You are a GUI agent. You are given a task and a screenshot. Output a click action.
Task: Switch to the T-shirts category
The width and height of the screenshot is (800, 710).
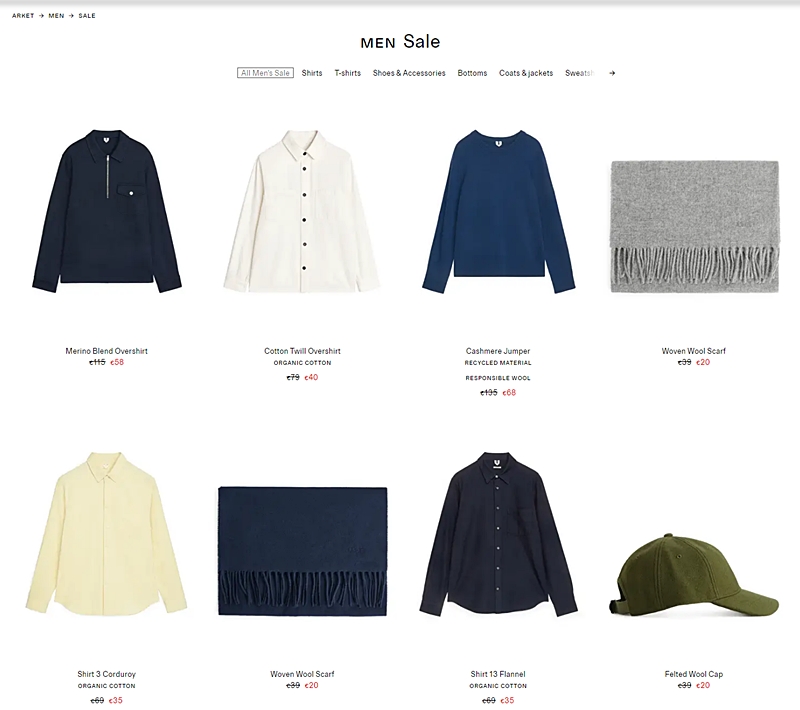coord(347,73)
